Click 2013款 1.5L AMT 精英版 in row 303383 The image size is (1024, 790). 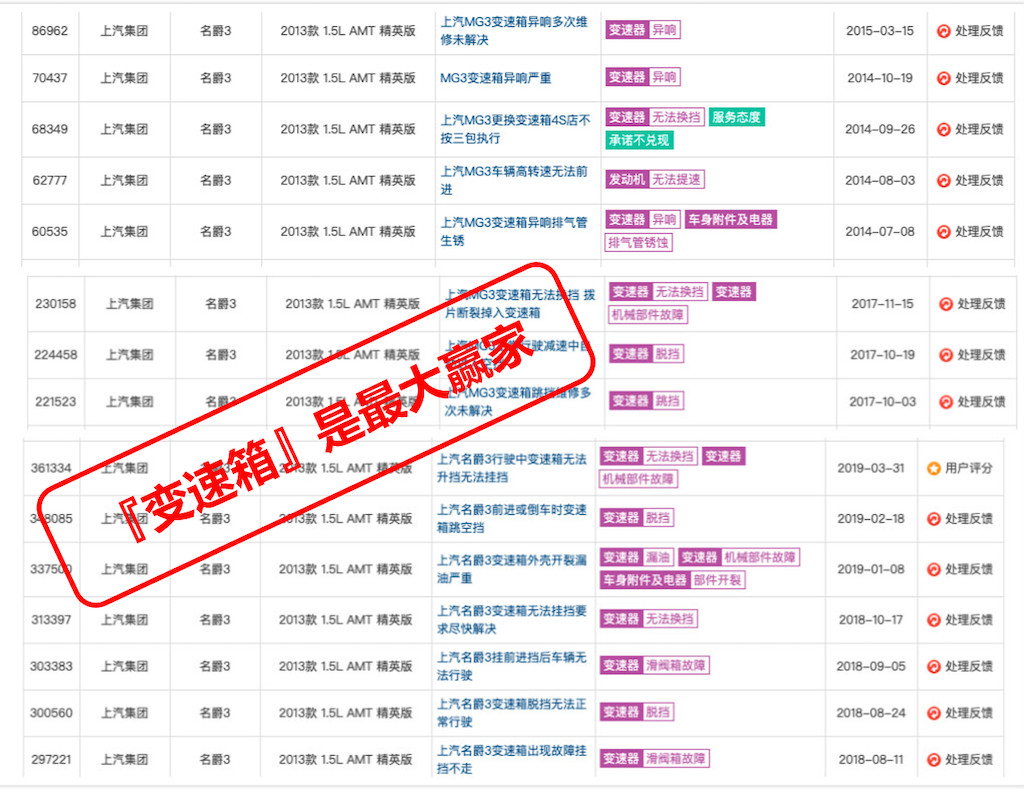click(x=345, y=666)
